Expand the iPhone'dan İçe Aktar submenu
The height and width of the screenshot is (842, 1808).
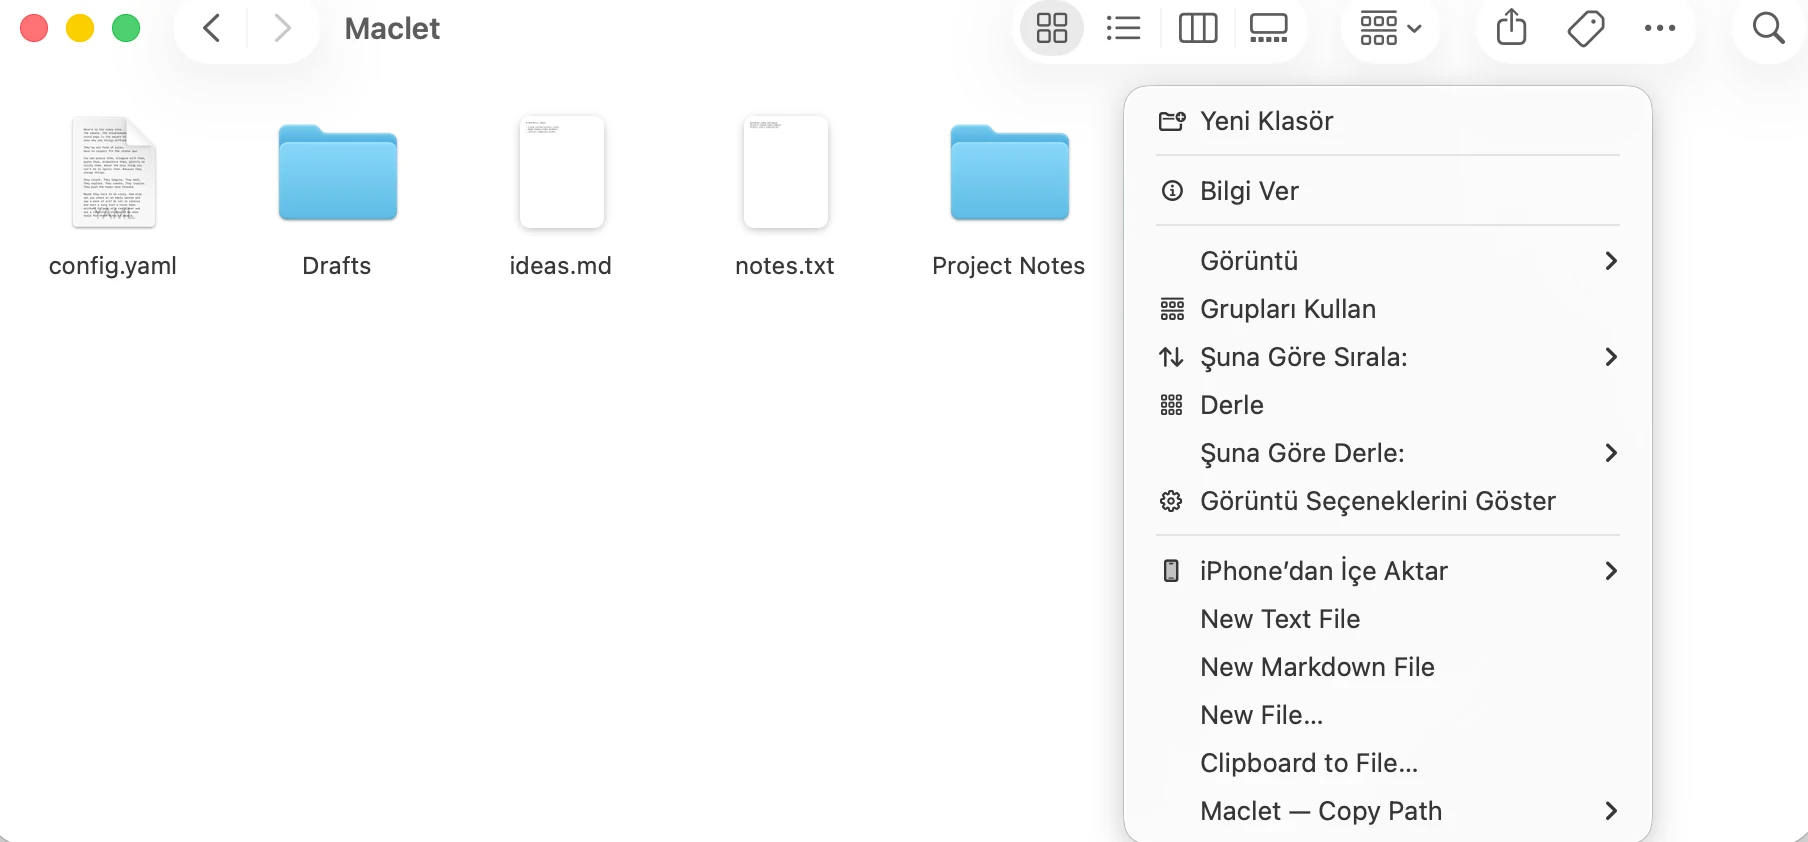coord(1388,571)
